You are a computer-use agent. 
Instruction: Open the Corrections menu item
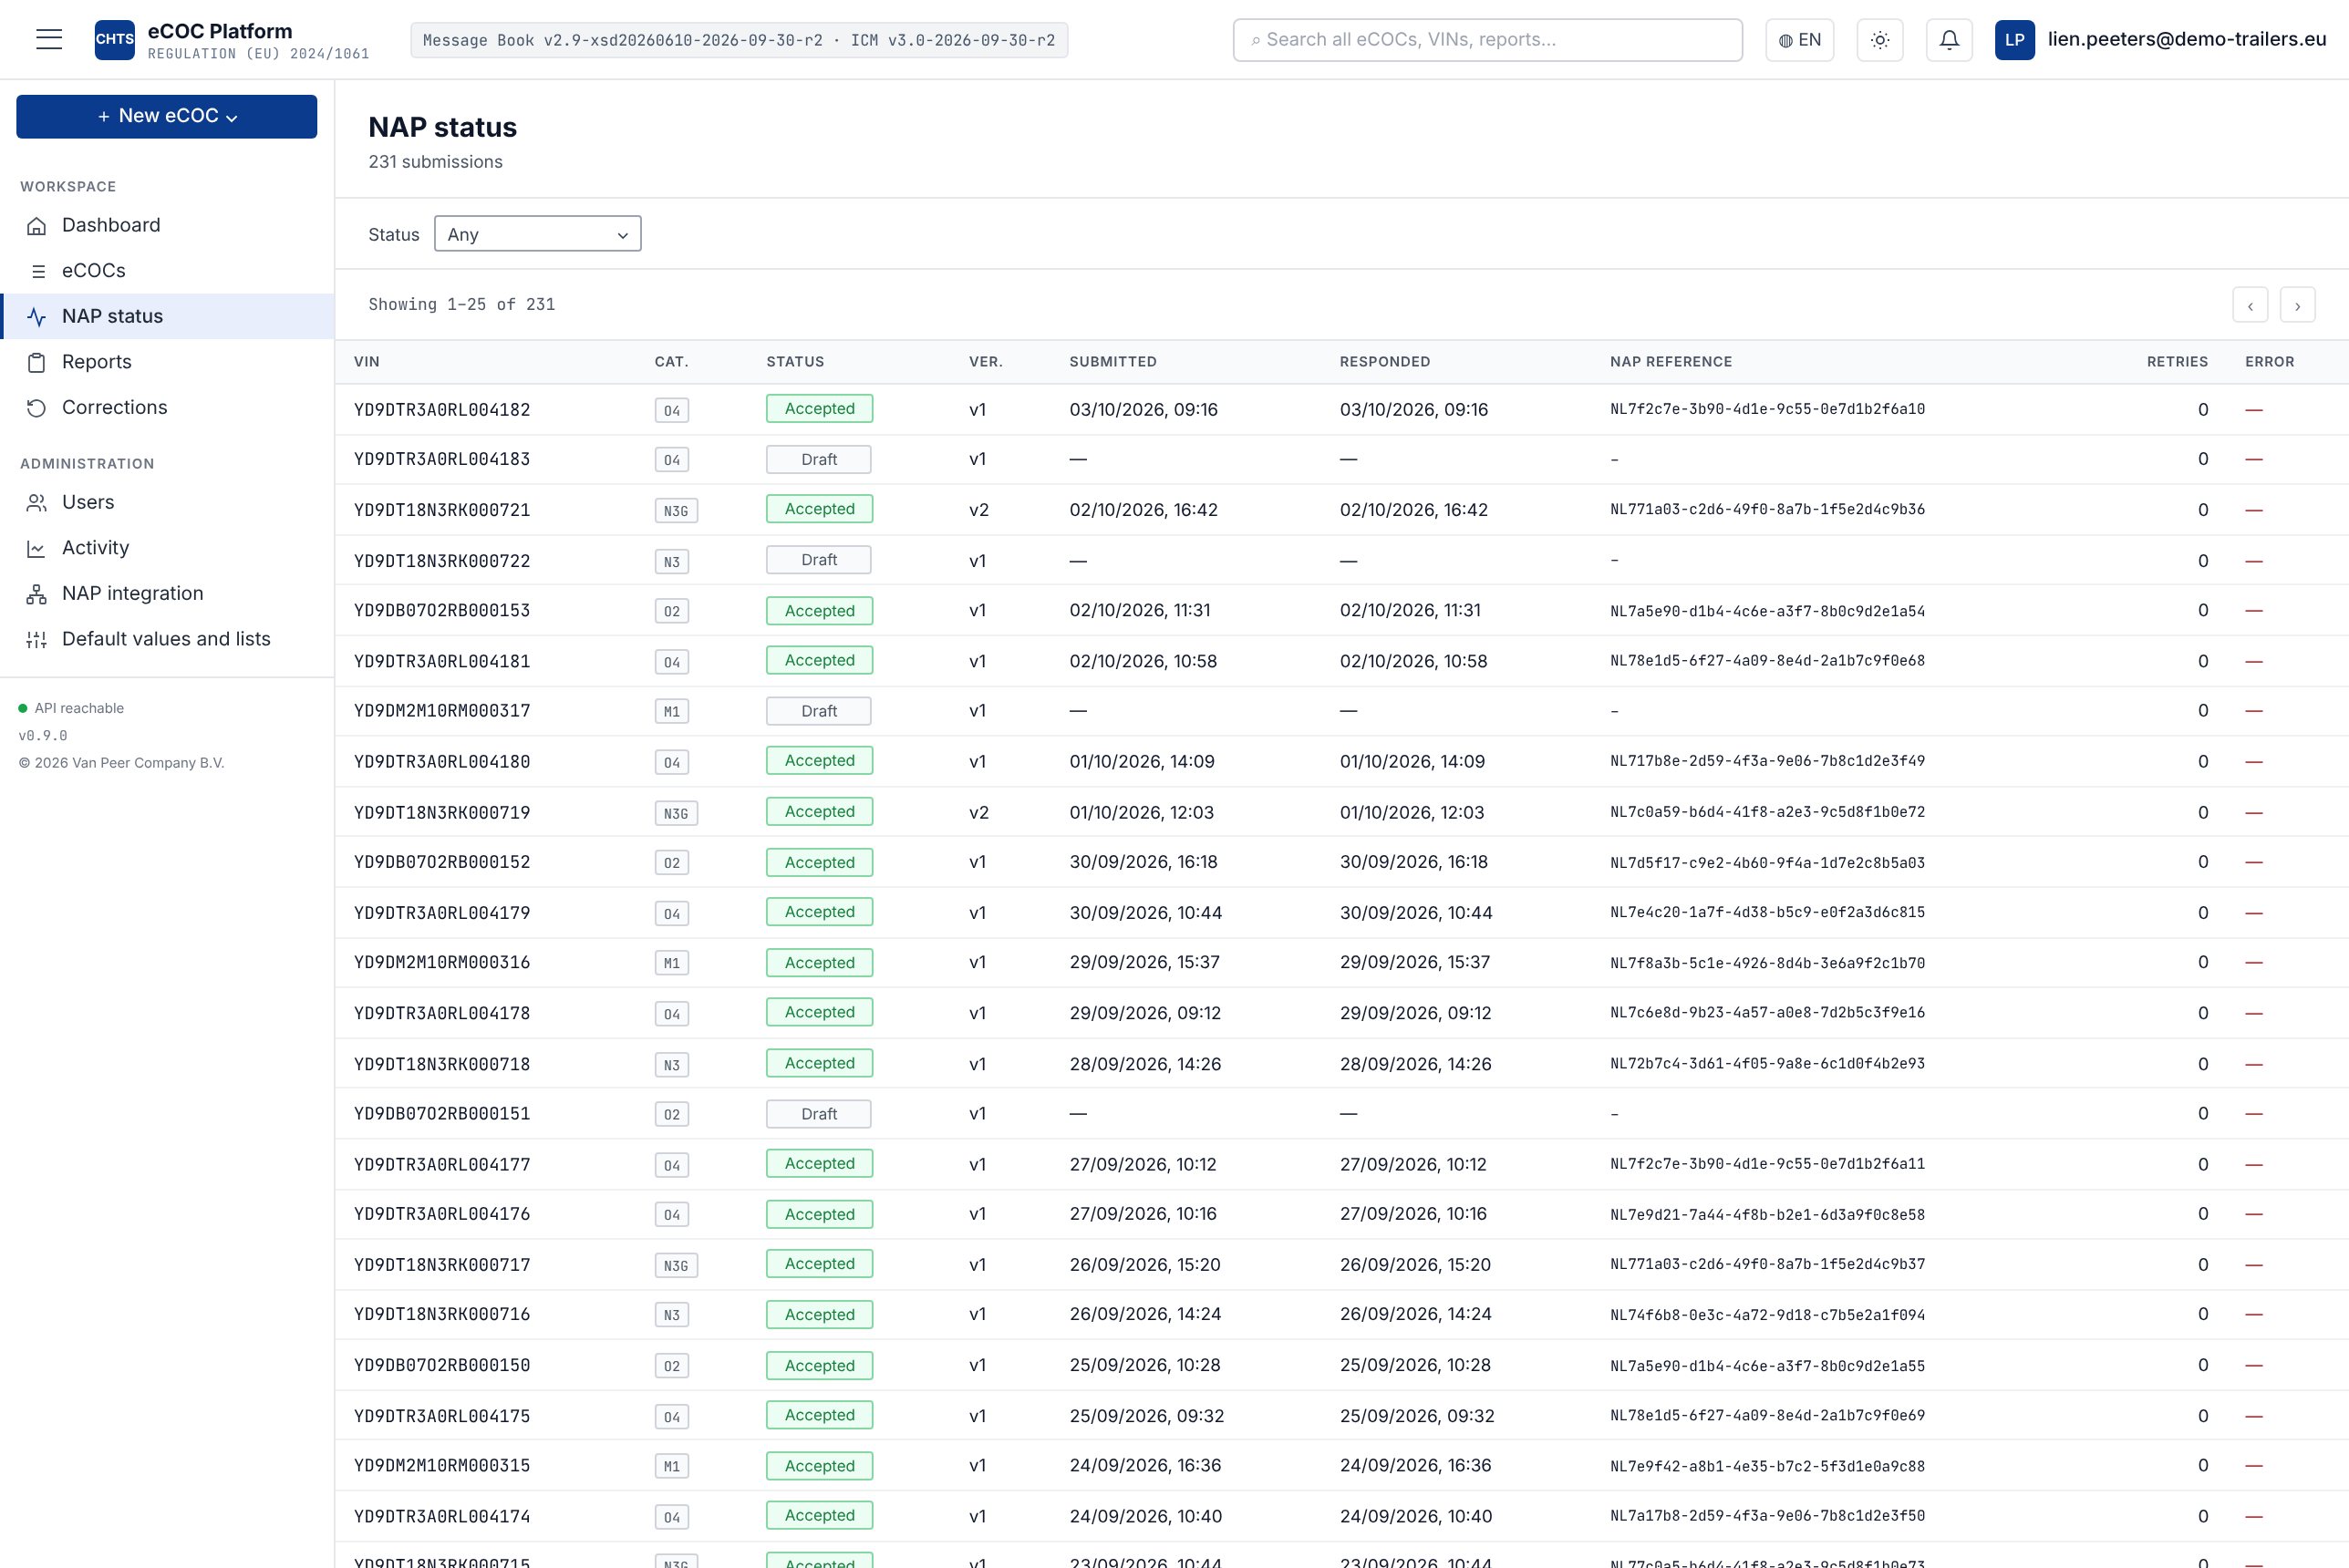coord(167,407)
